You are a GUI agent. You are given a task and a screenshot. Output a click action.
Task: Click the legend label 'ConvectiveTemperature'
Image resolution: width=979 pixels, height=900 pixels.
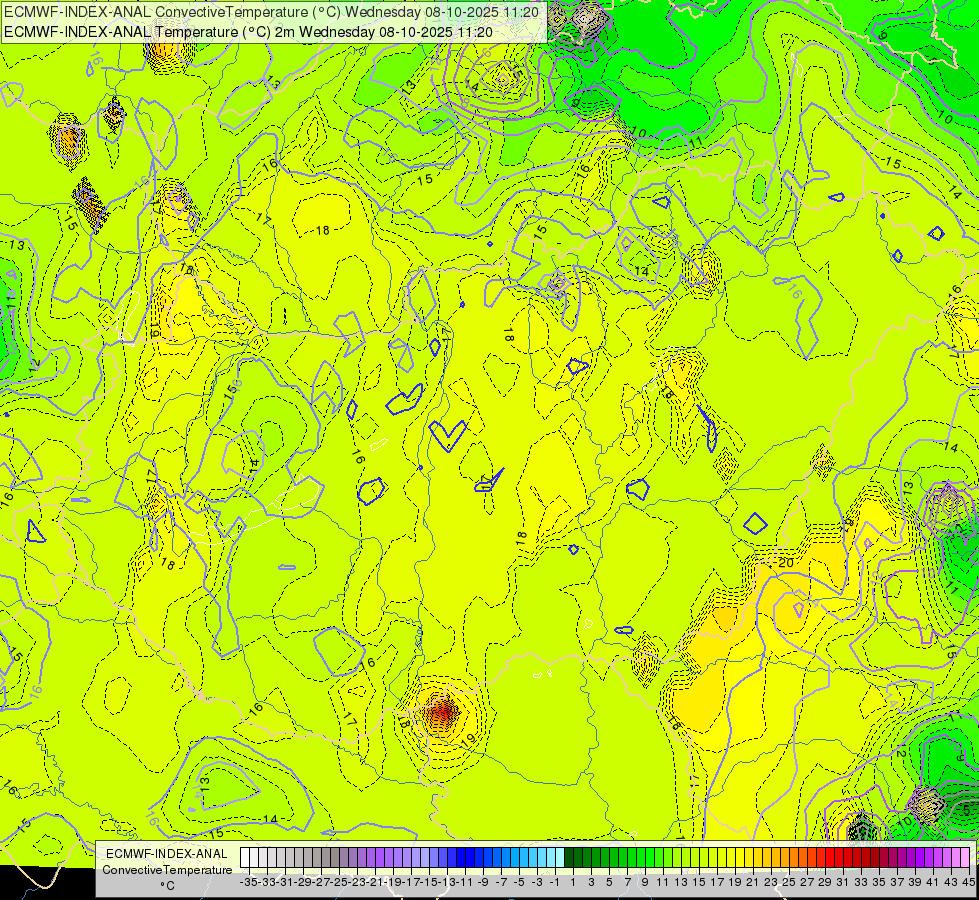point(167,869)
